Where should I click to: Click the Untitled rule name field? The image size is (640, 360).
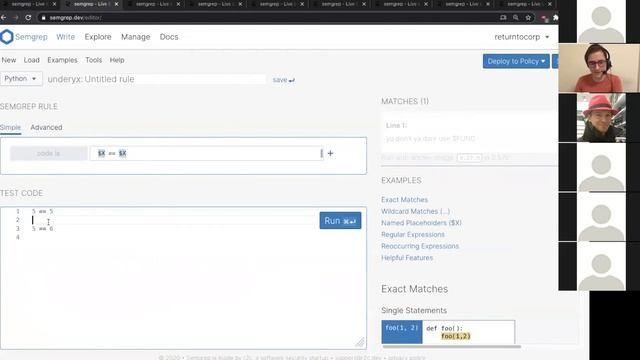pyautogui.click(x=156, y=79)
